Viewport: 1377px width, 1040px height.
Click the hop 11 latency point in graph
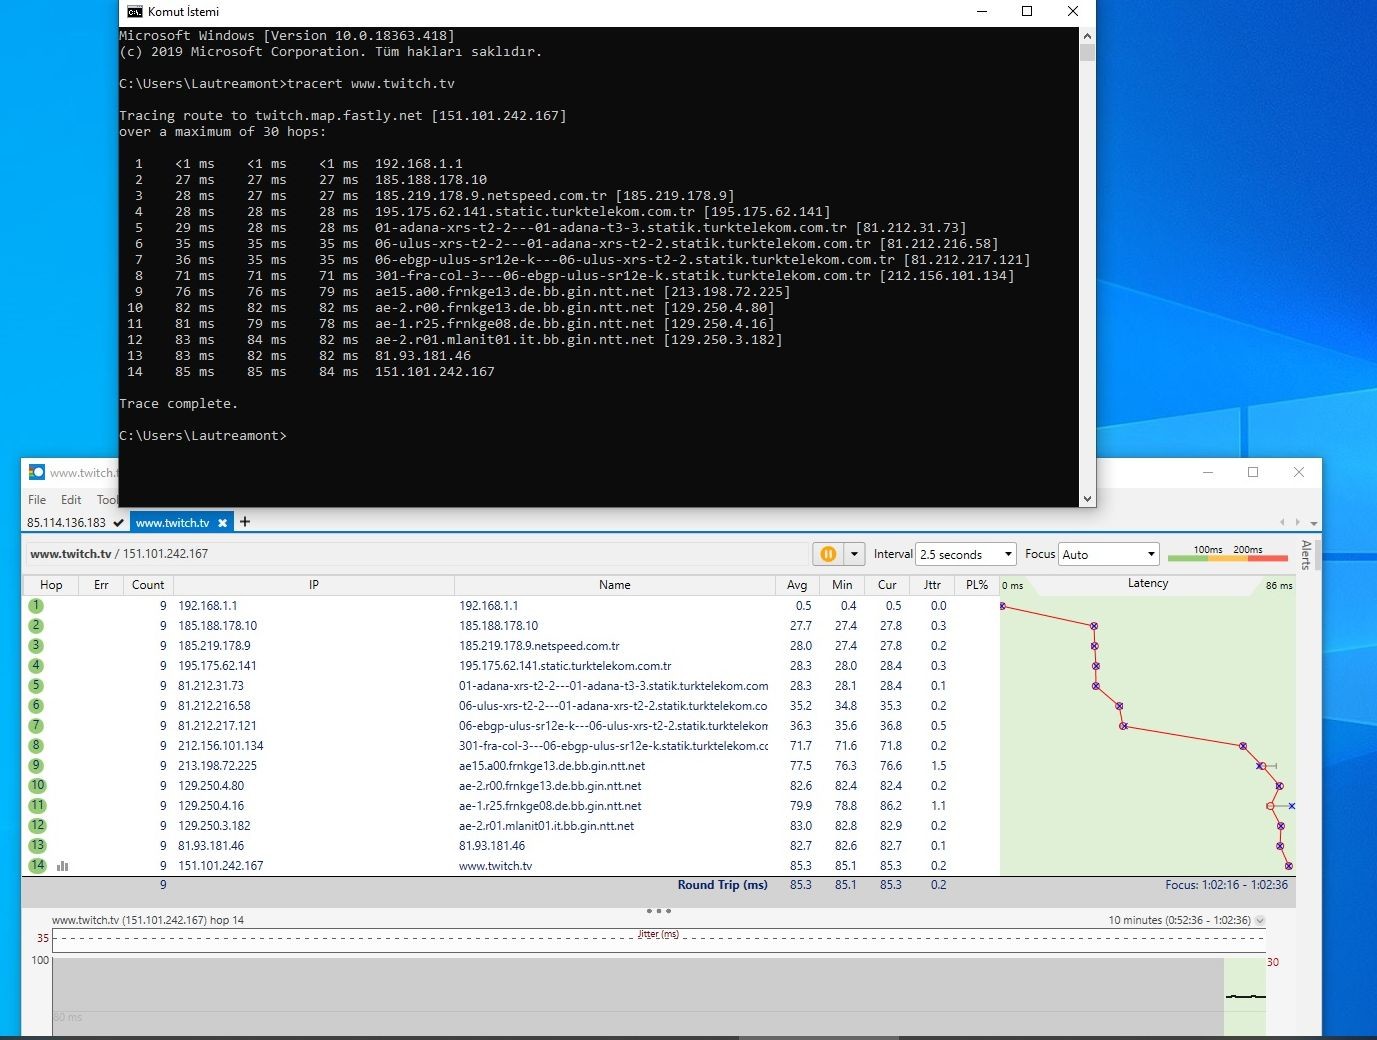point(1271,806)
